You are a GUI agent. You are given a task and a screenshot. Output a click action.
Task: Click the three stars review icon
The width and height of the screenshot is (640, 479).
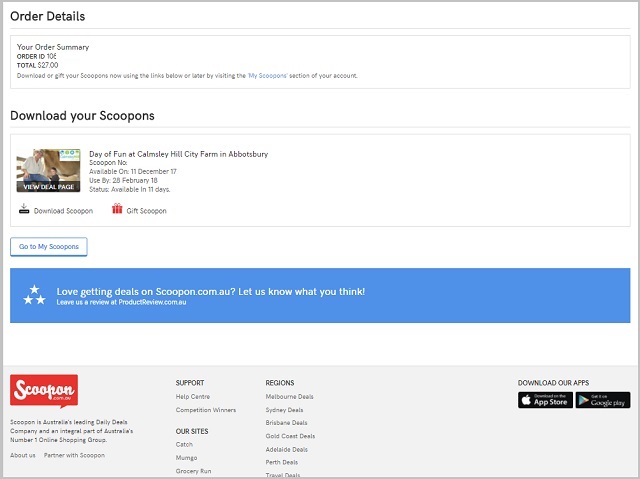(x=34, y=295)
